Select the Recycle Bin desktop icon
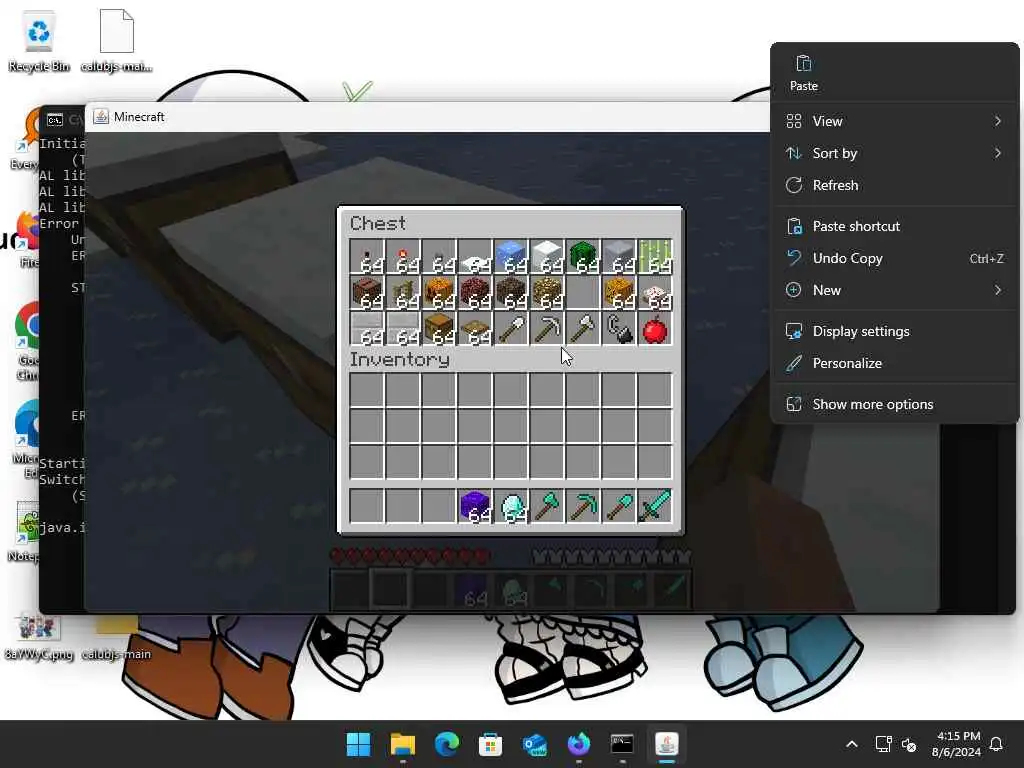Viewport: 1024px width, 768px height. tap(39, 40)
